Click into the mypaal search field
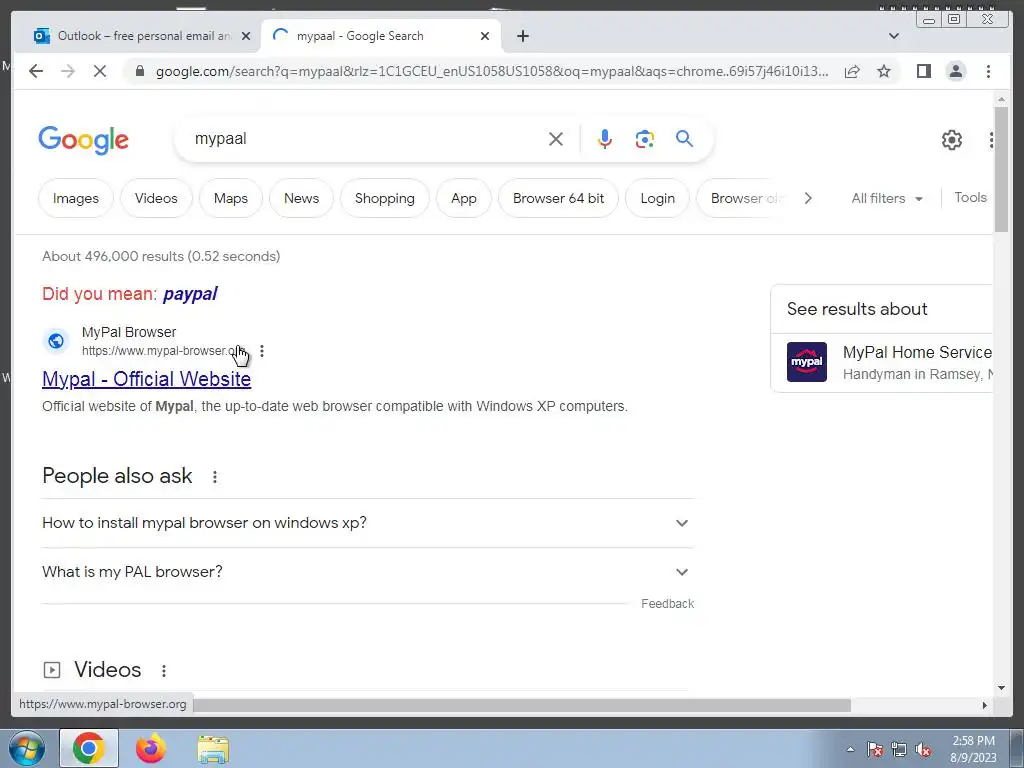Viewport: 1024px width, 768px height. tap(366, 139)
